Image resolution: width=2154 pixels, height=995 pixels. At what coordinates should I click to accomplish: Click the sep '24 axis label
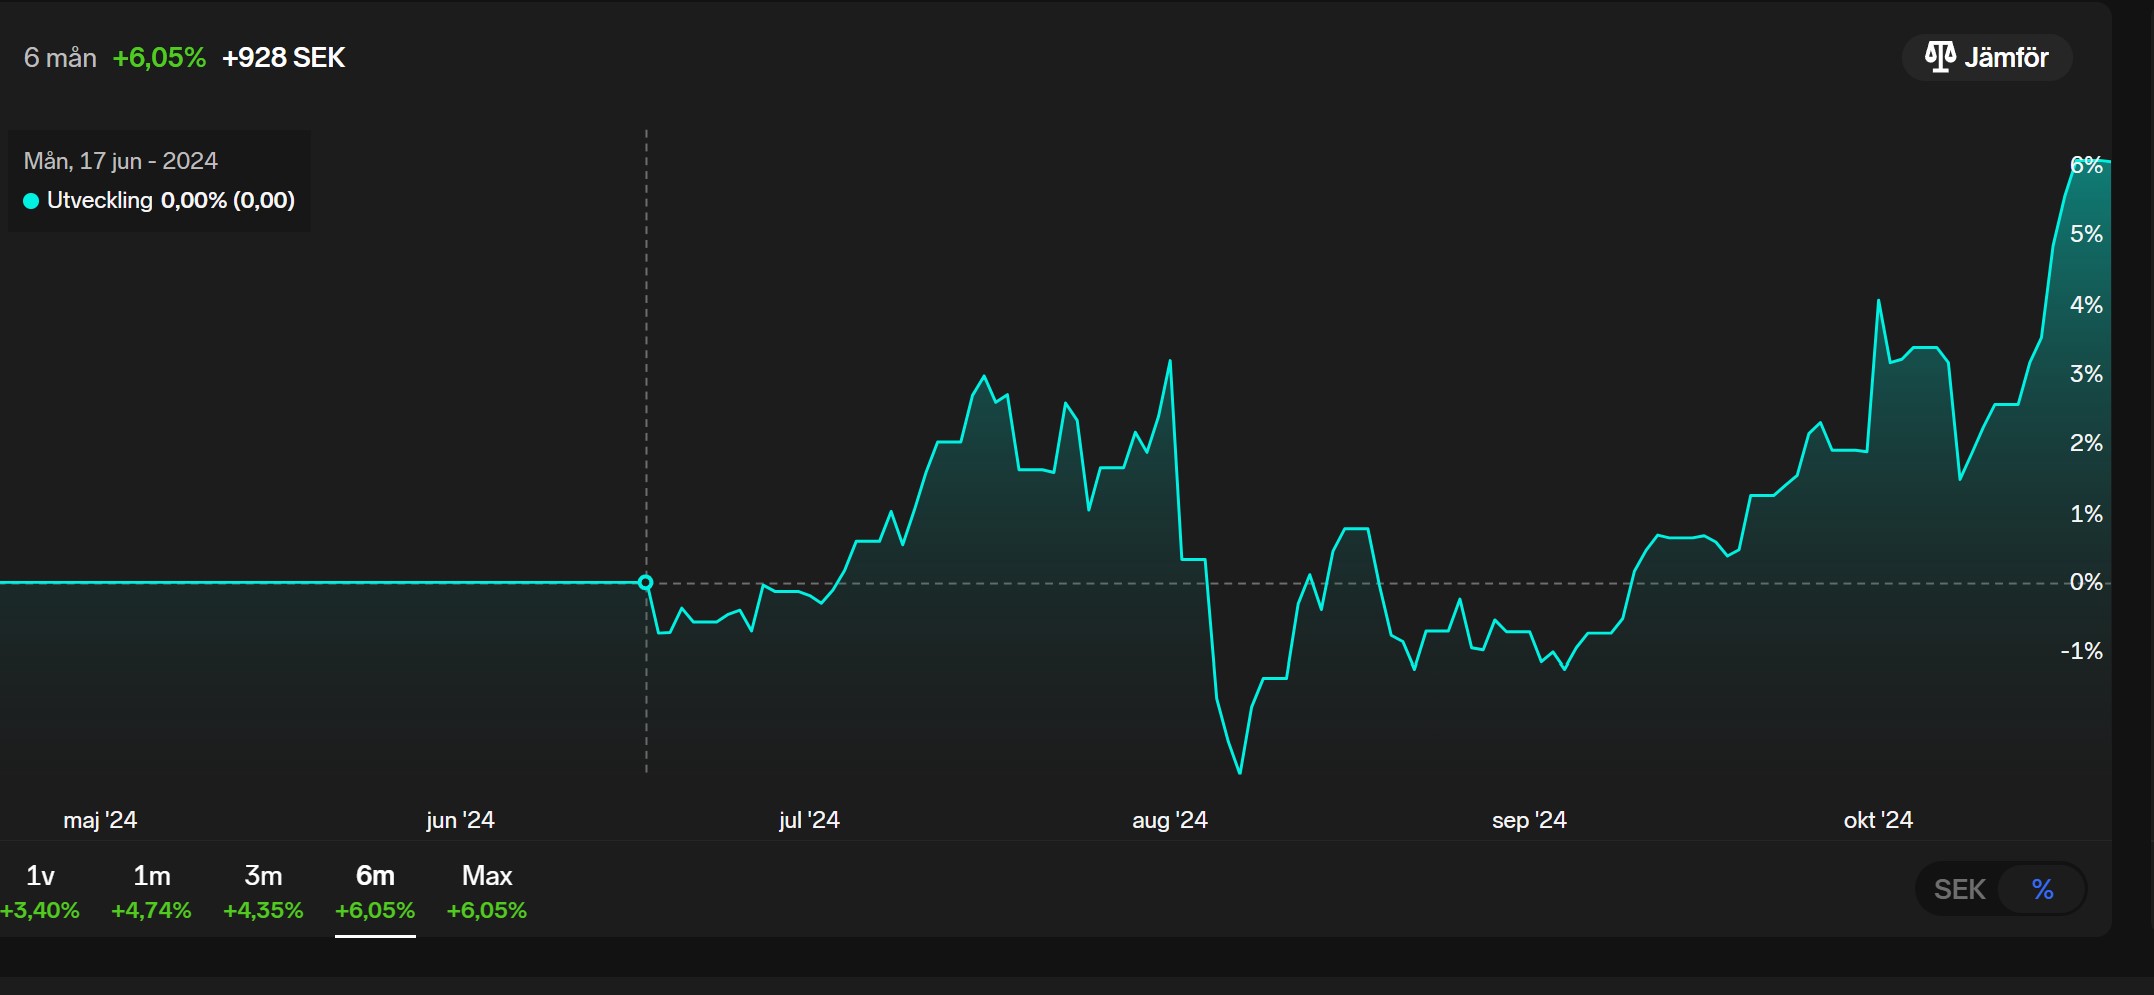tap(1529, 820)
